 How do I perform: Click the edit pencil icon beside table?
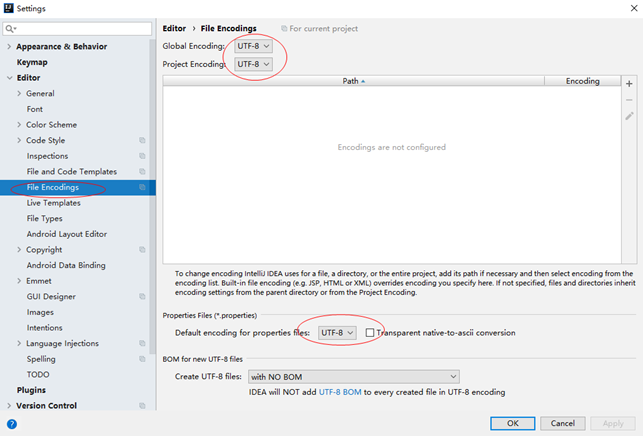tap(629, 116)
